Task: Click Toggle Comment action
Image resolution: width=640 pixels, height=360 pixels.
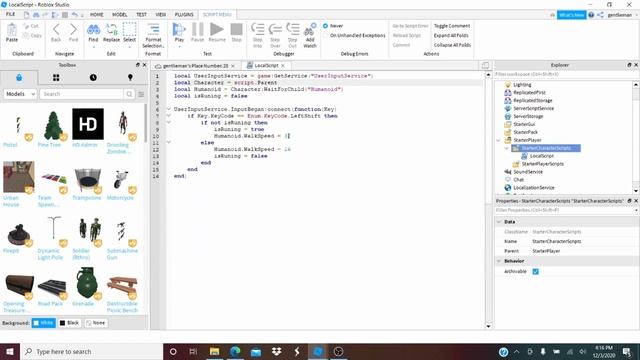Action: pos(452,26)
